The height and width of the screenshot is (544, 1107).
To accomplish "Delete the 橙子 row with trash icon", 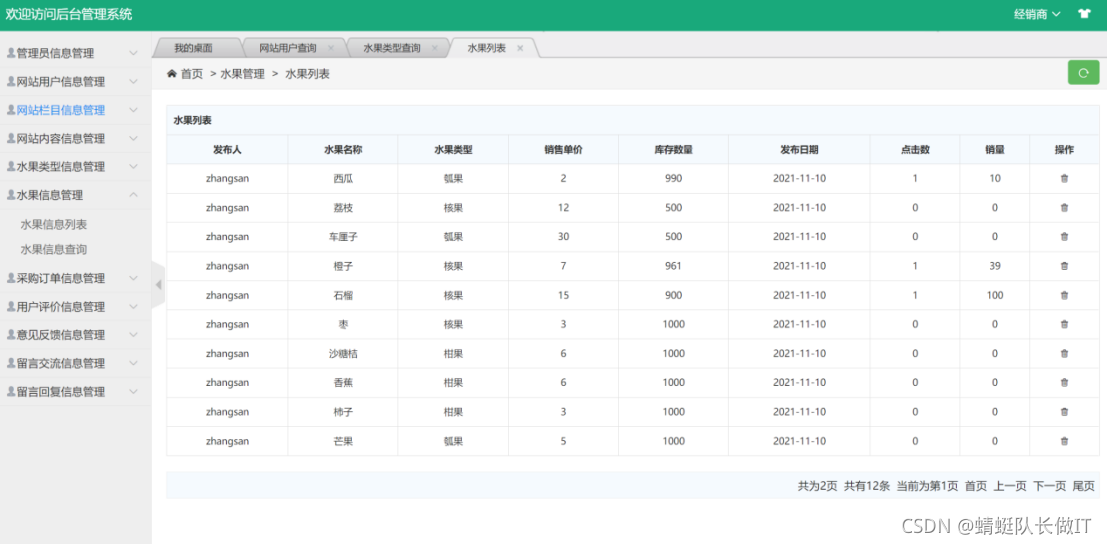I will coord(1064,266).
